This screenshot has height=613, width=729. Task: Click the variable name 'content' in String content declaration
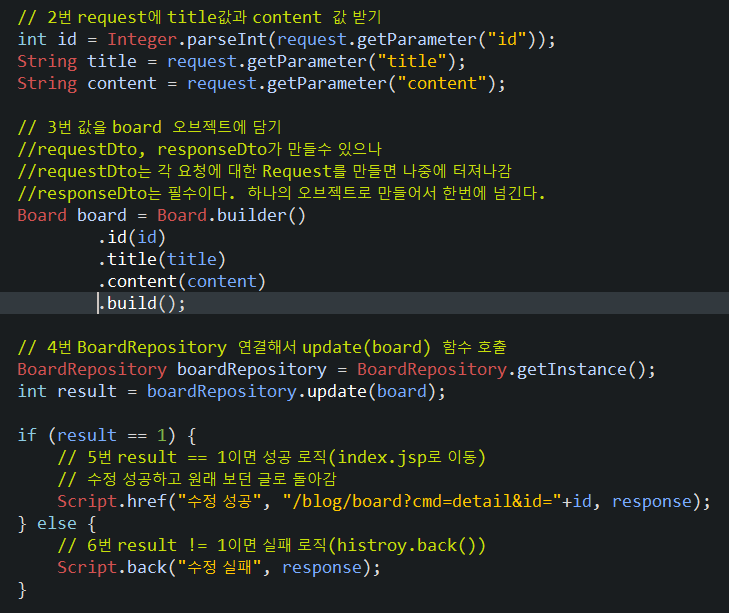pos(122,84)
